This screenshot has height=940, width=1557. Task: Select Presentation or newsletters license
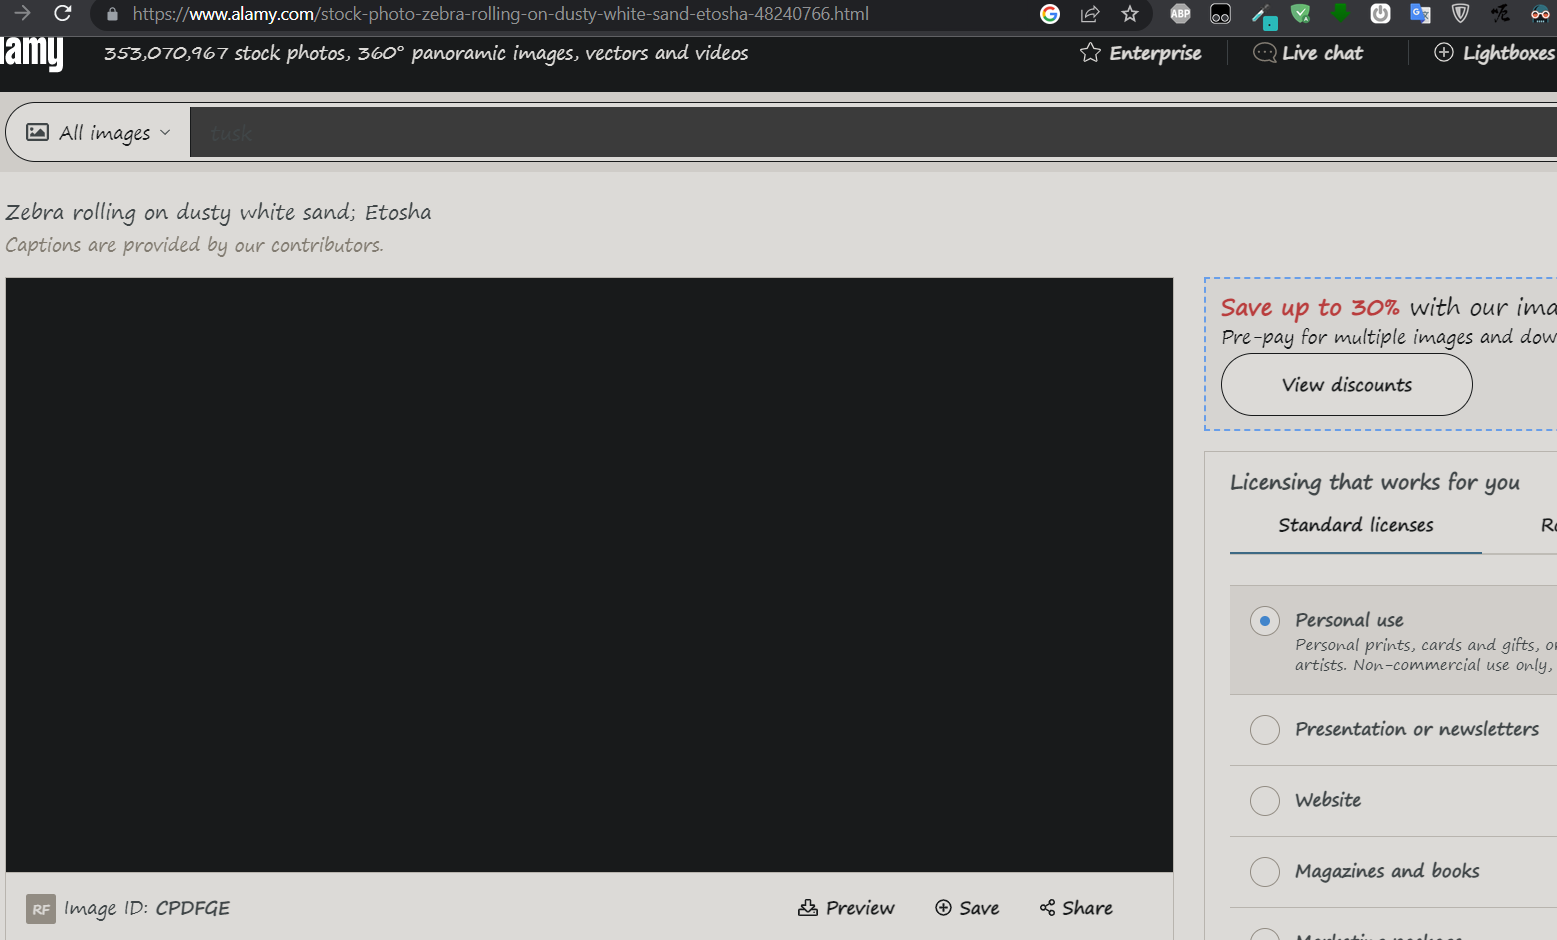[x=1264, y=730]
